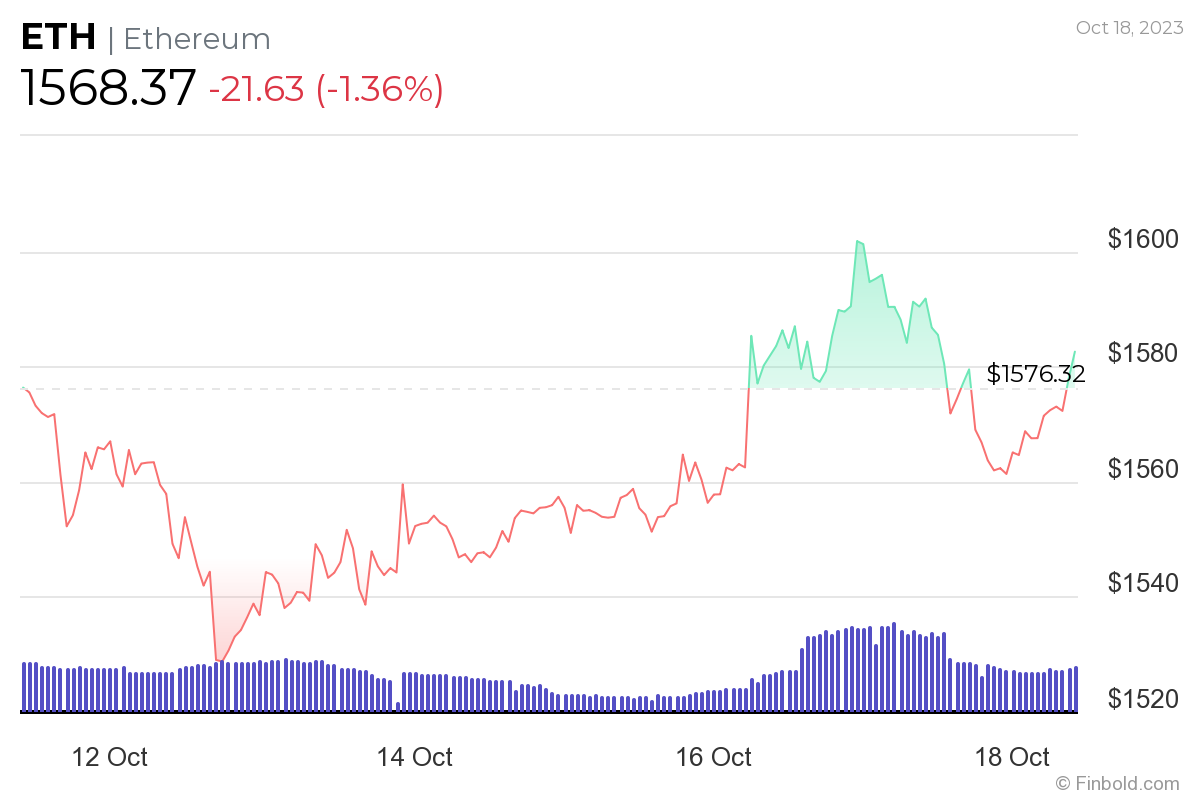Click the $1576.32 reference price label
The height and width of the screenshot is (800, 1200).
click(1035, 374)
